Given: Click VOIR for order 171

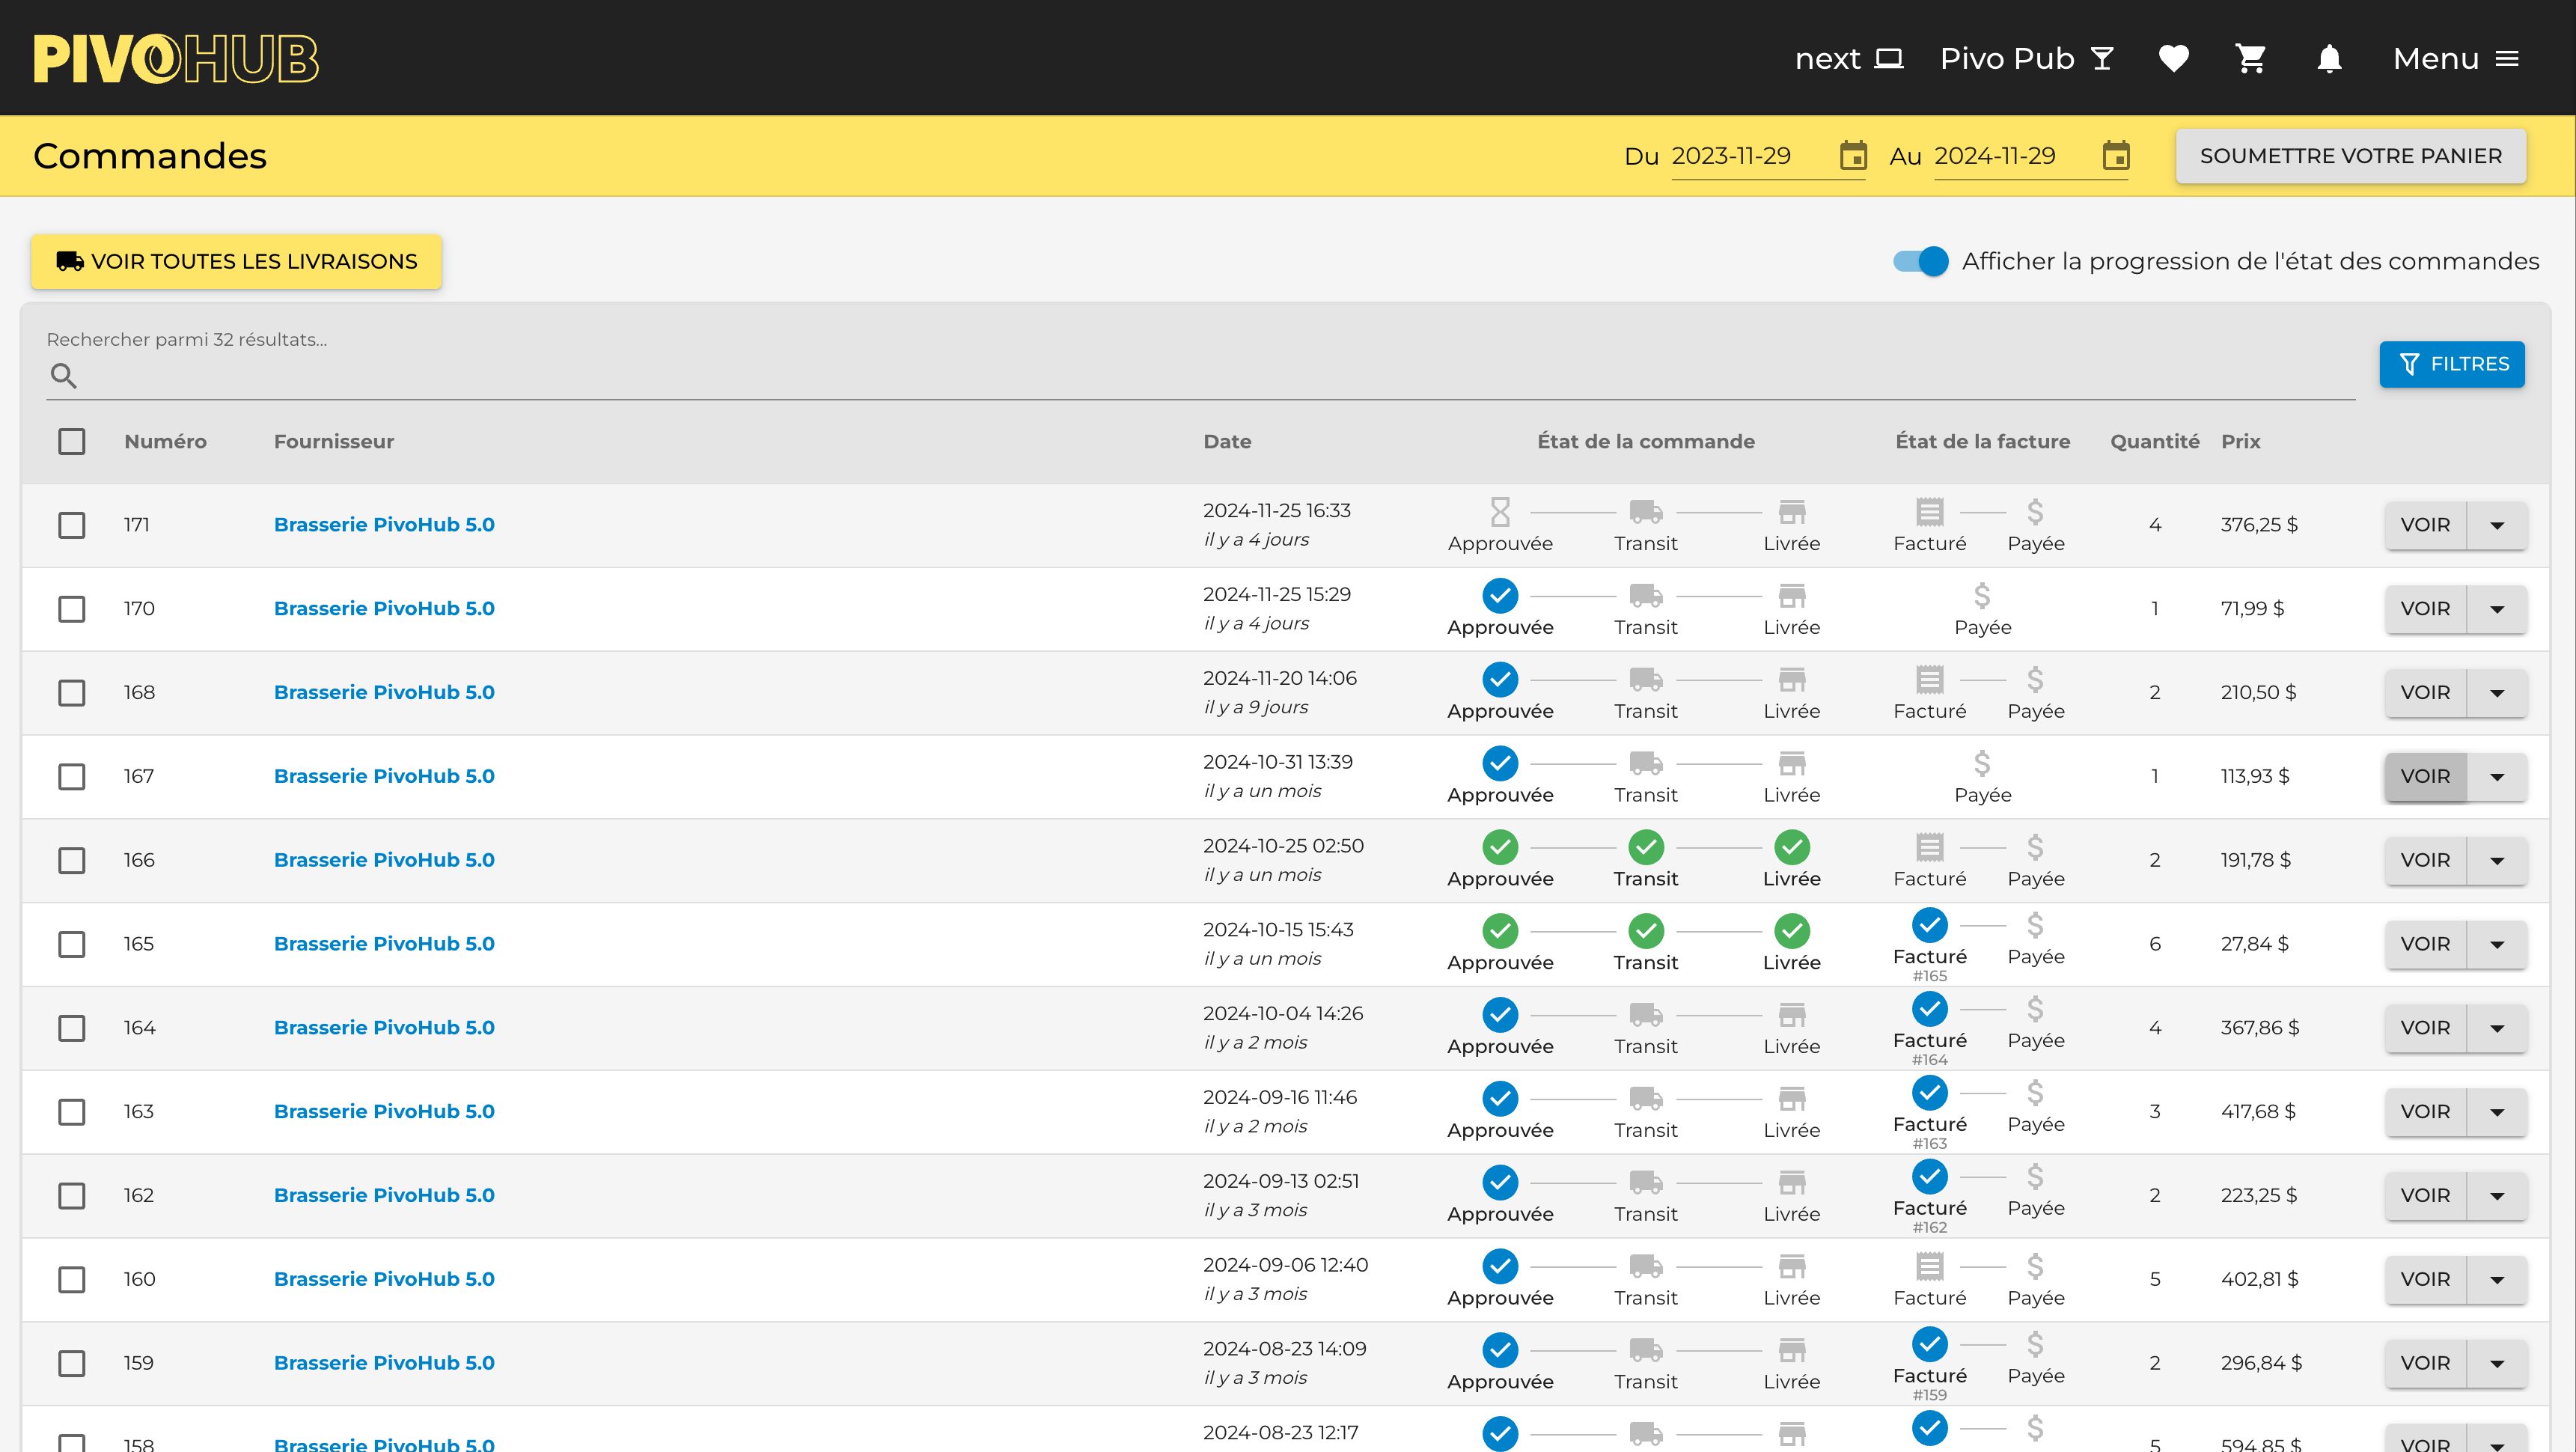Looking at the screenshot, I should (x=2425, y=525).
